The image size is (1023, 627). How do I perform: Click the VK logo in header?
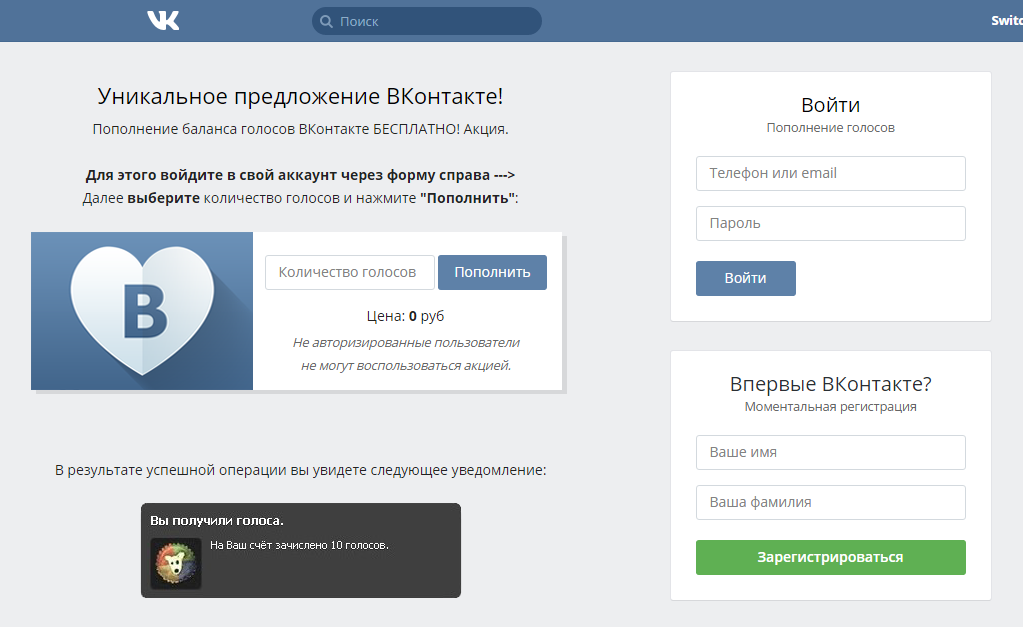(163, 21)
